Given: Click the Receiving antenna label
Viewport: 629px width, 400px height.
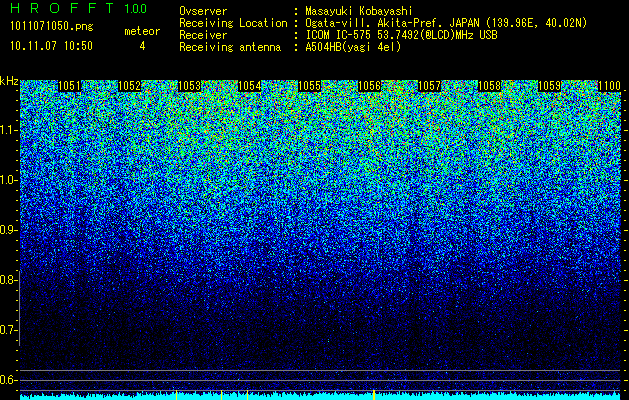Looking at the screenshot, I should point(230,47).
